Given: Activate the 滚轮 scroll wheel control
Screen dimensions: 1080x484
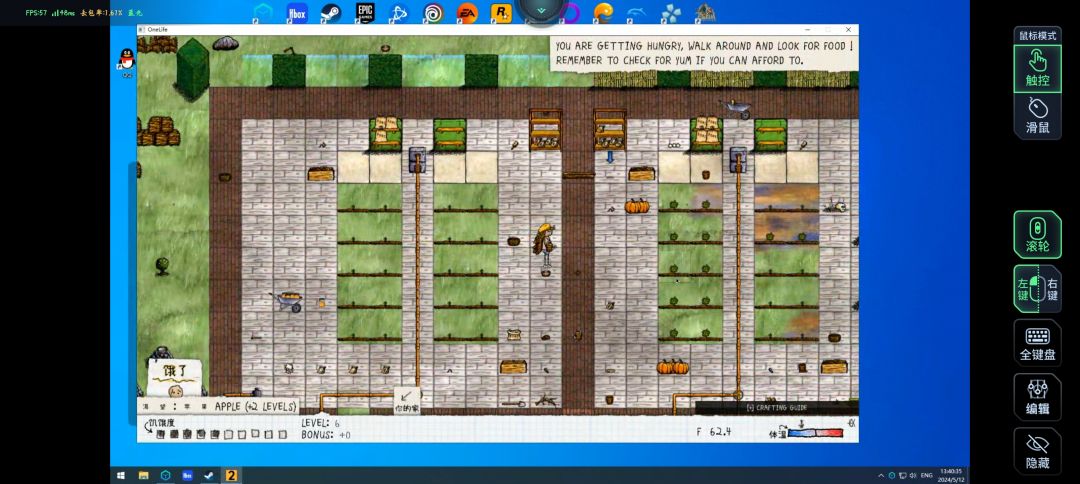Looking at the screenshot, I should point(1037,235).
